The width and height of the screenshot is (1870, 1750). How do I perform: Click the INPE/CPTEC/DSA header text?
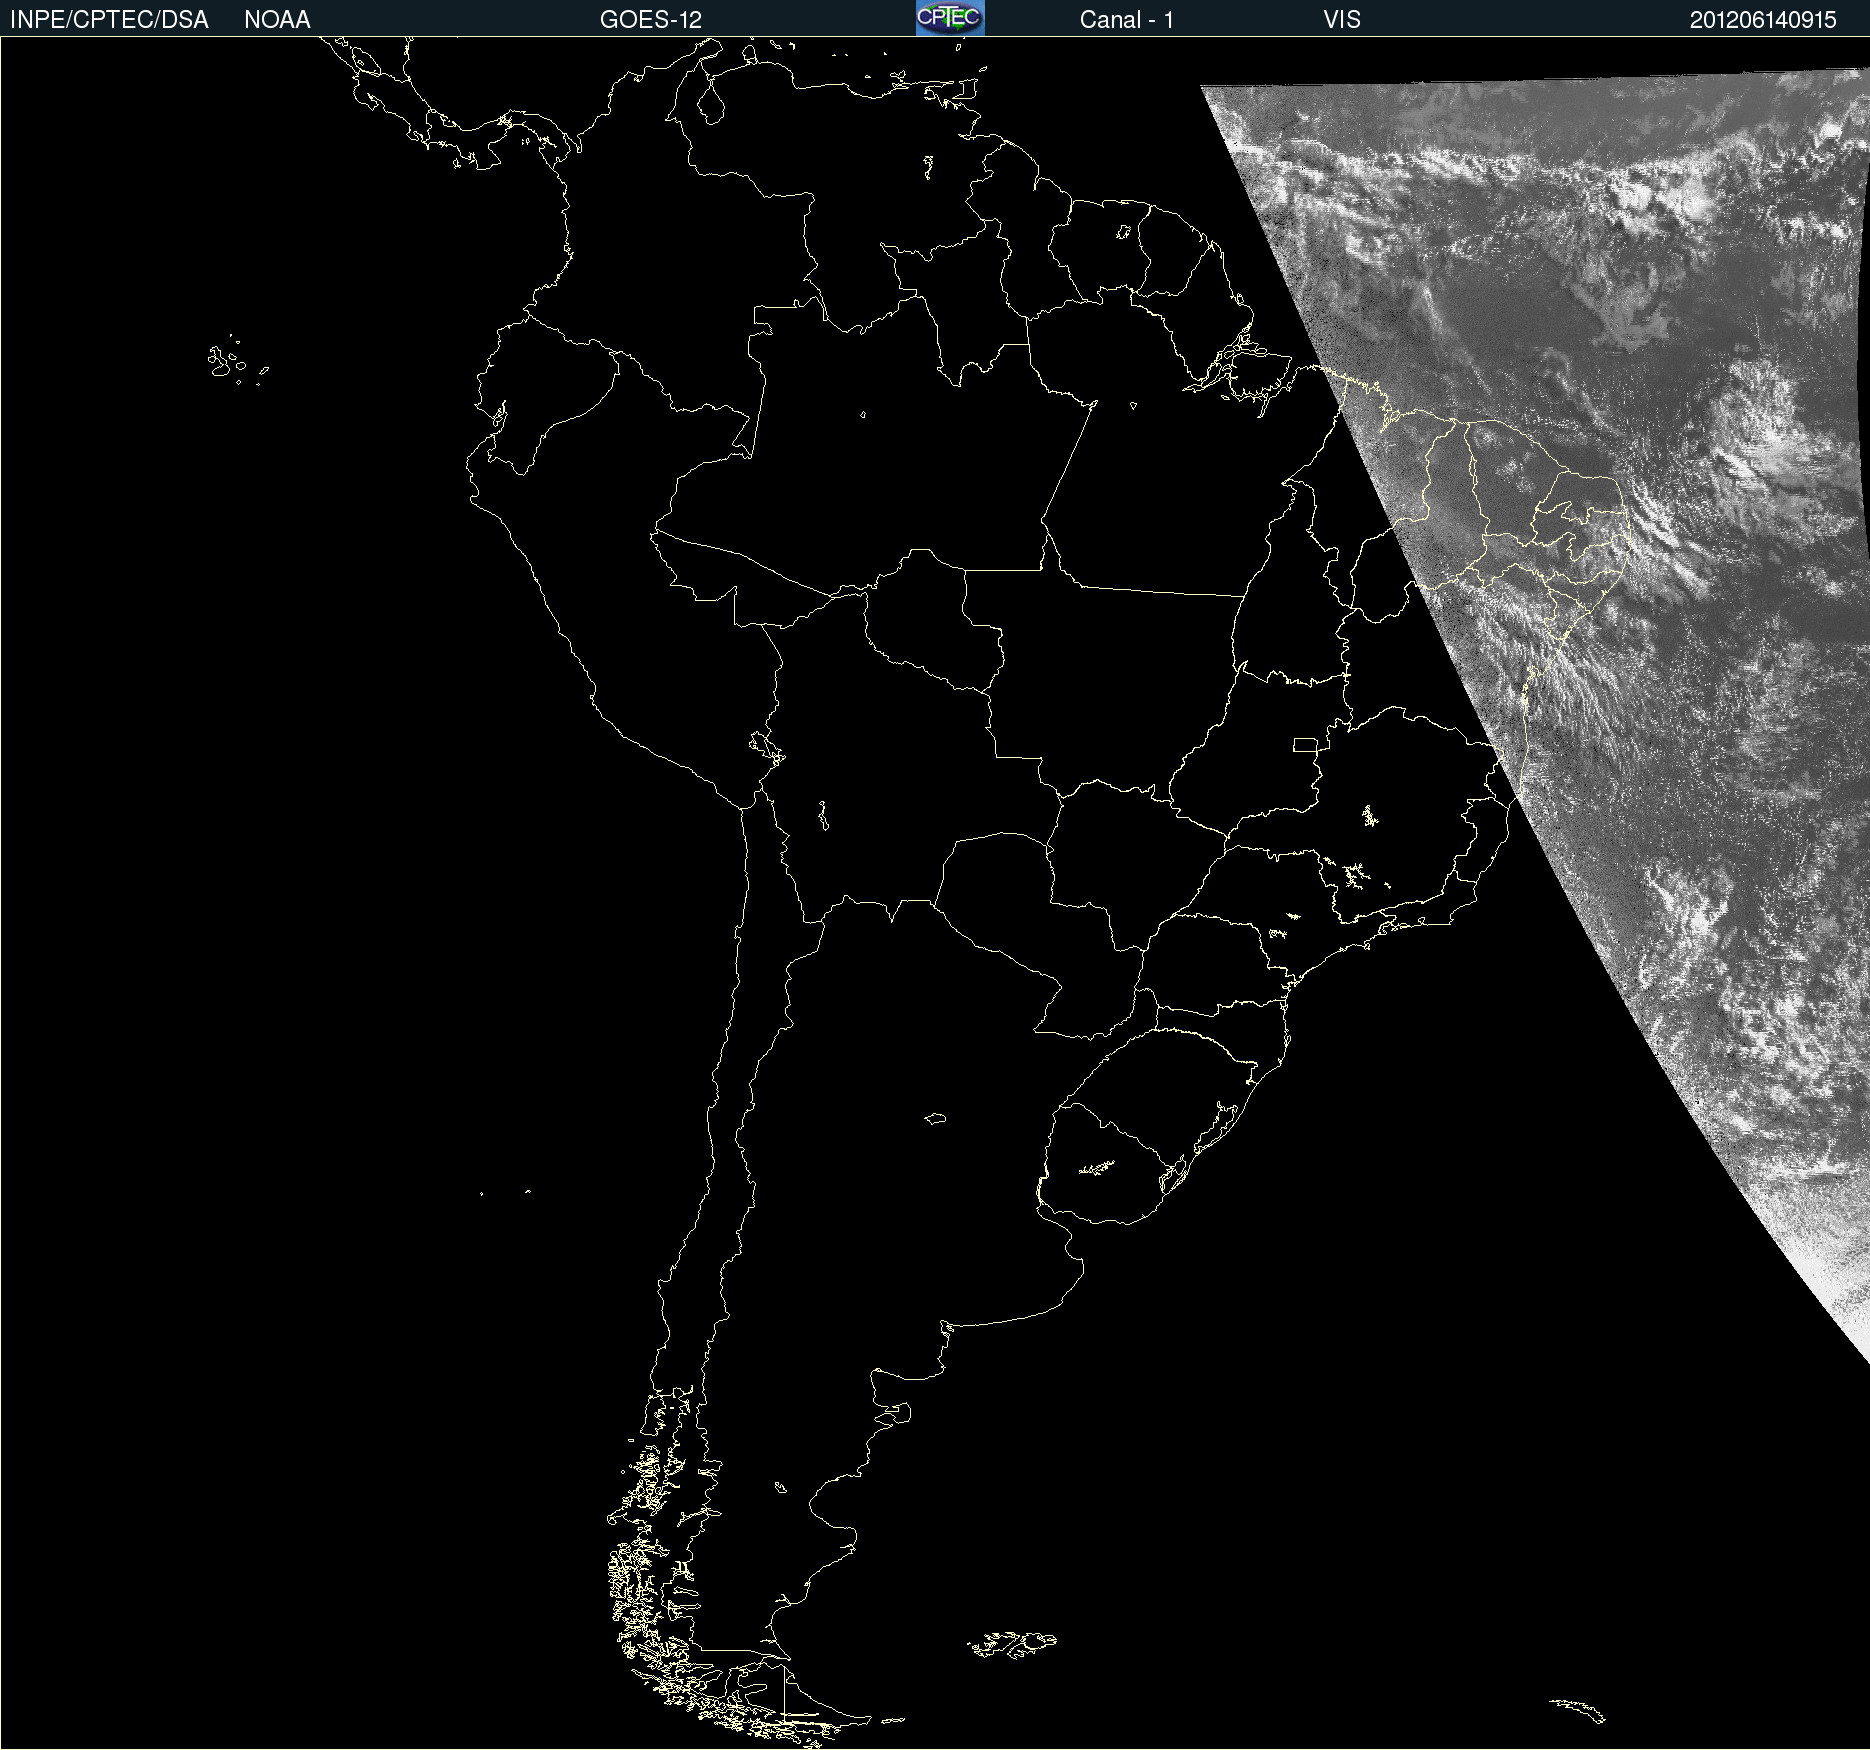pyautogui.click(x=109, y=20)
